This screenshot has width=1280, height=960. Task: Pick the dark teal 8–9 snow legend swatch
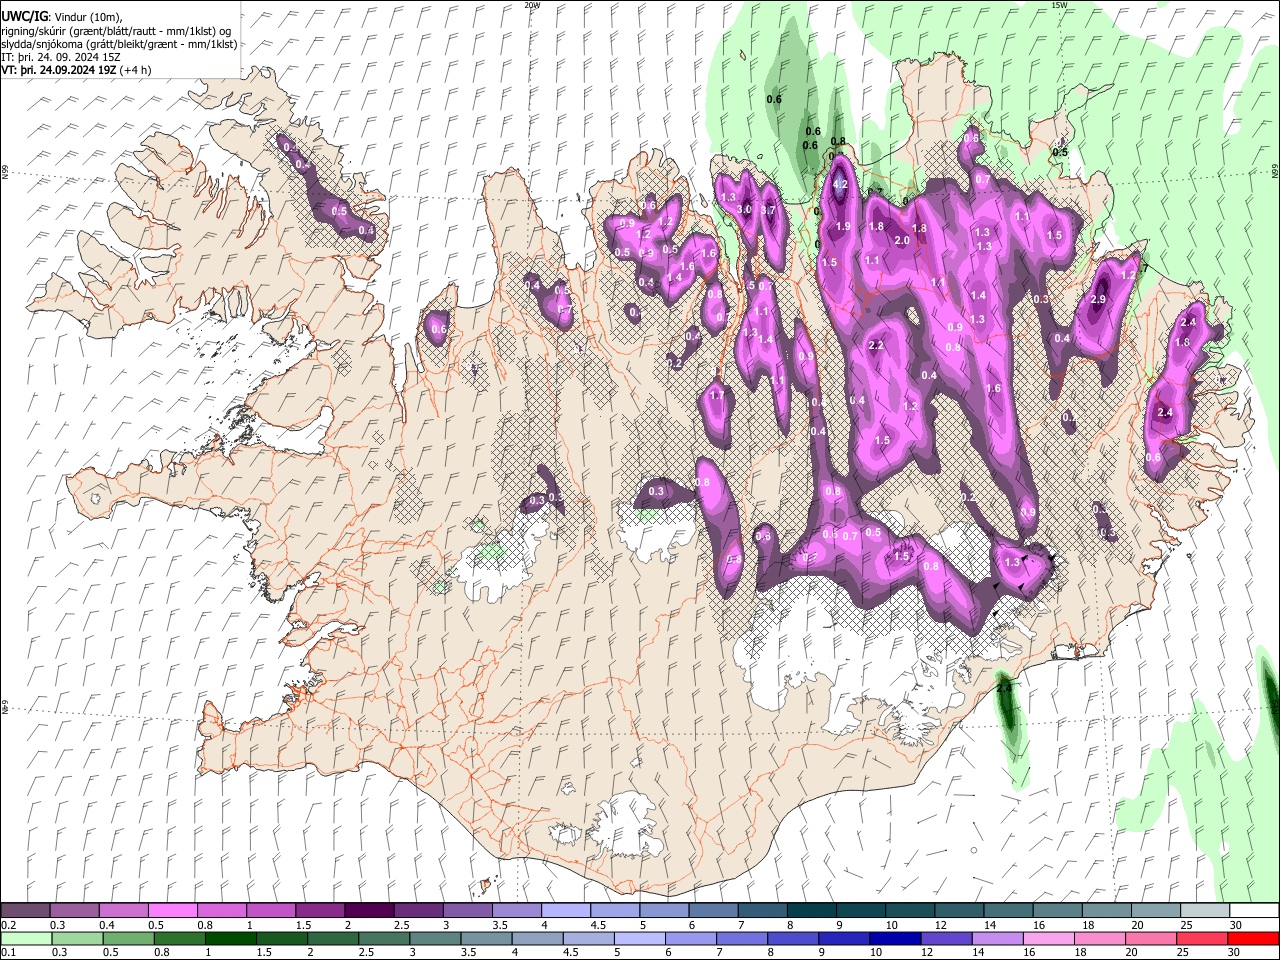(811, 911)
